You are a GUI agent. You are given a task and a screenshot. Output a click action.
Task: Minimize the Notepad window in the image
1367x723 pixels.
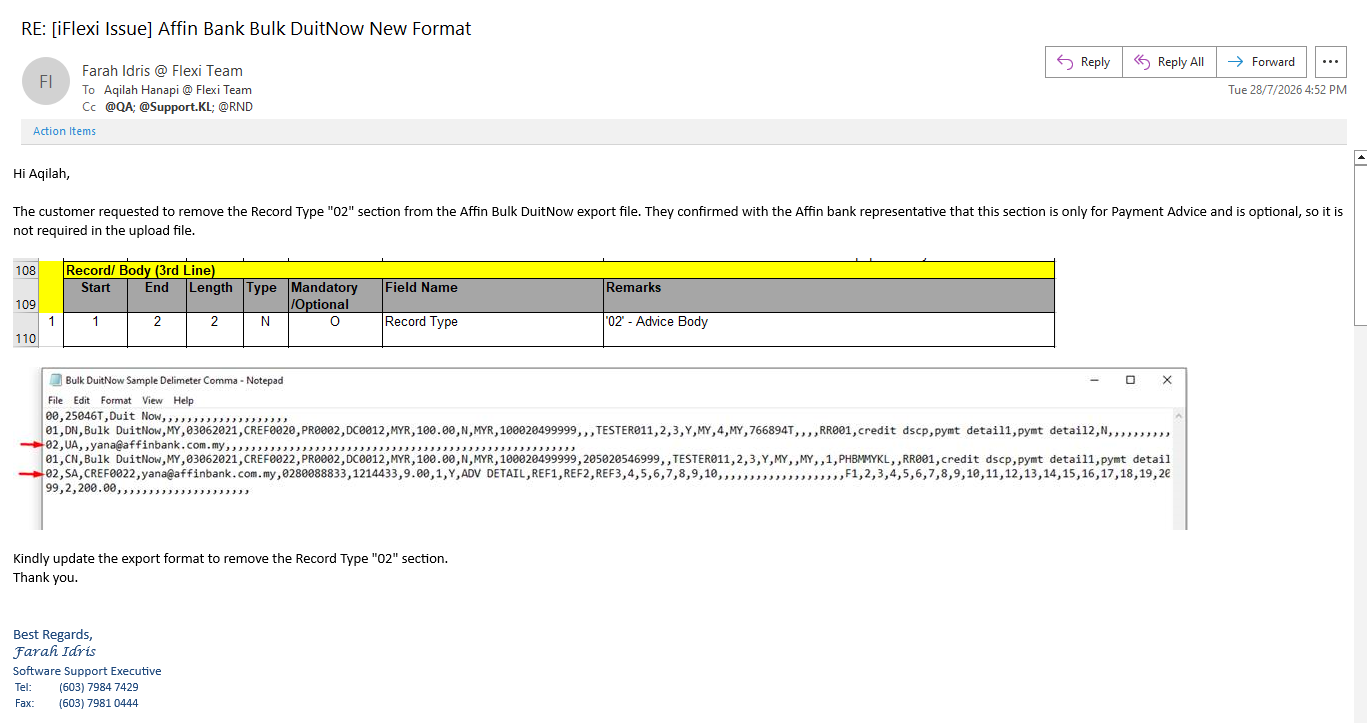click(1093, 380)
